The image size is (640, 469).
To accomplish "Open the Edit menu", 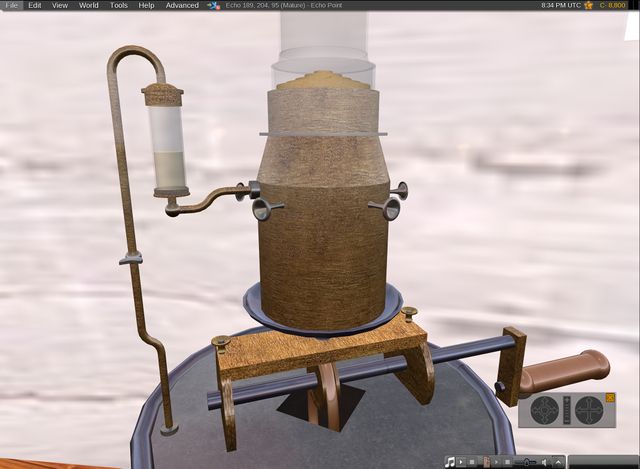I will pyautogui.click(x=35, y=5).
